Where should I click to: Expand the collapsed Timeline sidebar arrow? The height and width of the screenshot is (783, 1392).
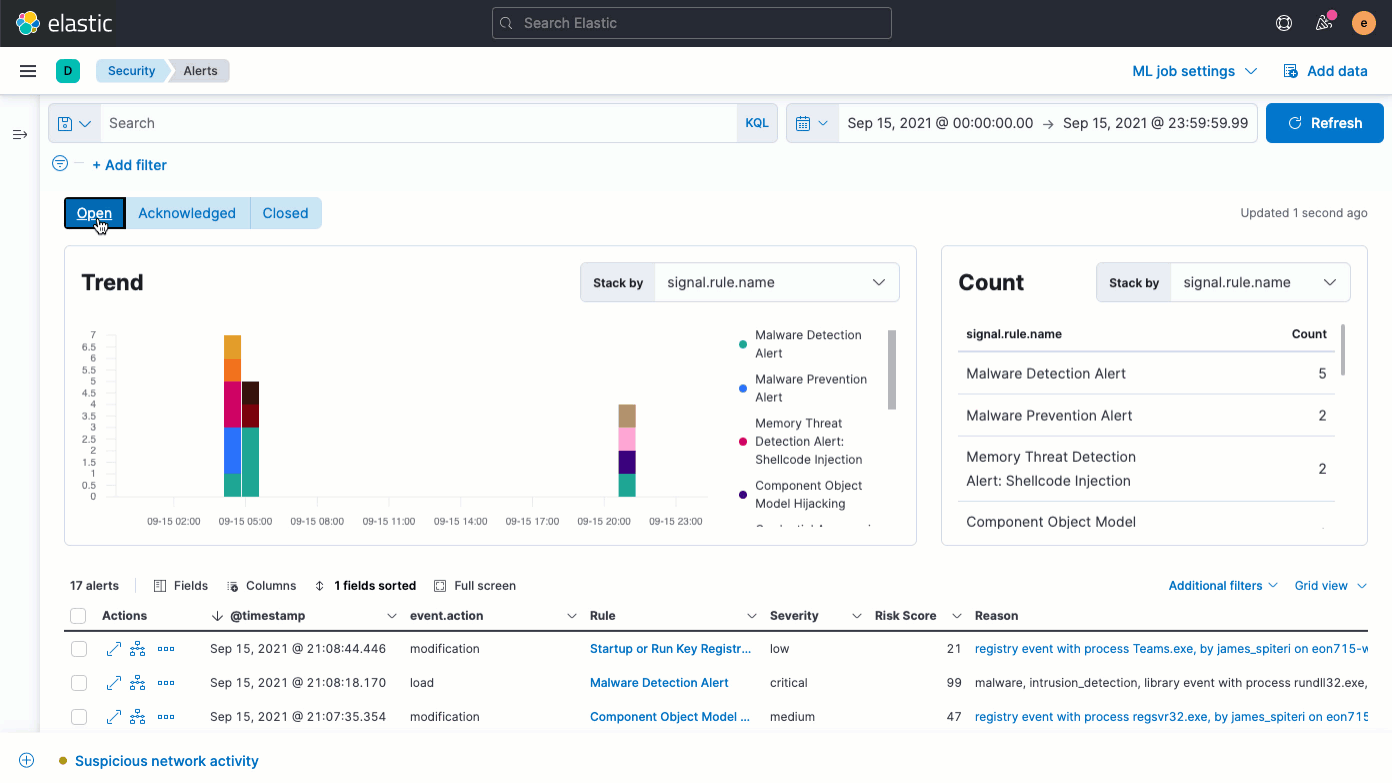point(19,133)
